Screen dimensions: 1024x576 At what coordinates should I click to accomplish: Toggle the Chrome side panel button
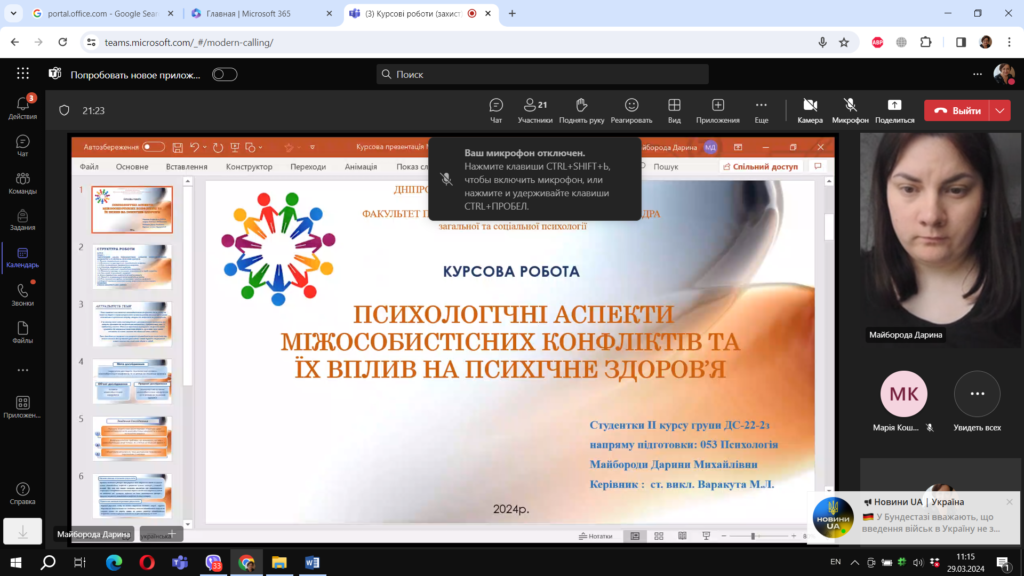[961, 42]
